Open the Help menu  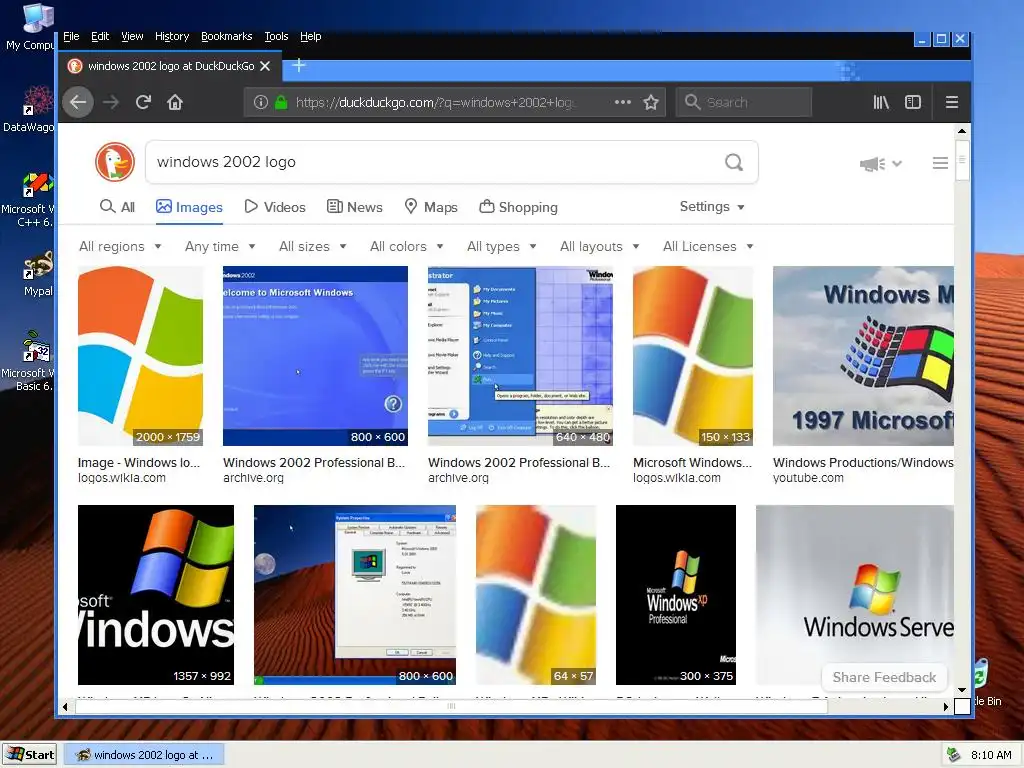coord(311,37)
